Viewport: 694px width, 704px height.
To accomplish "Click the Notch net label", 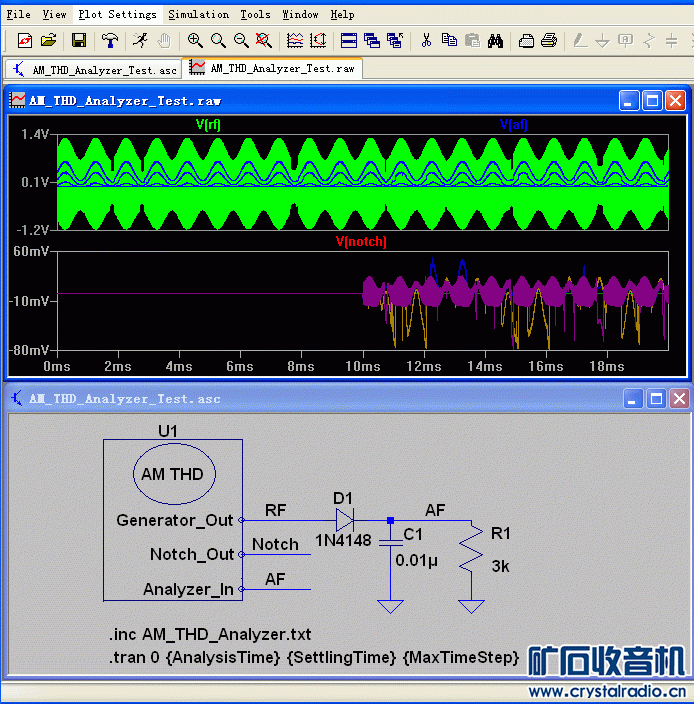I will 275,544.
